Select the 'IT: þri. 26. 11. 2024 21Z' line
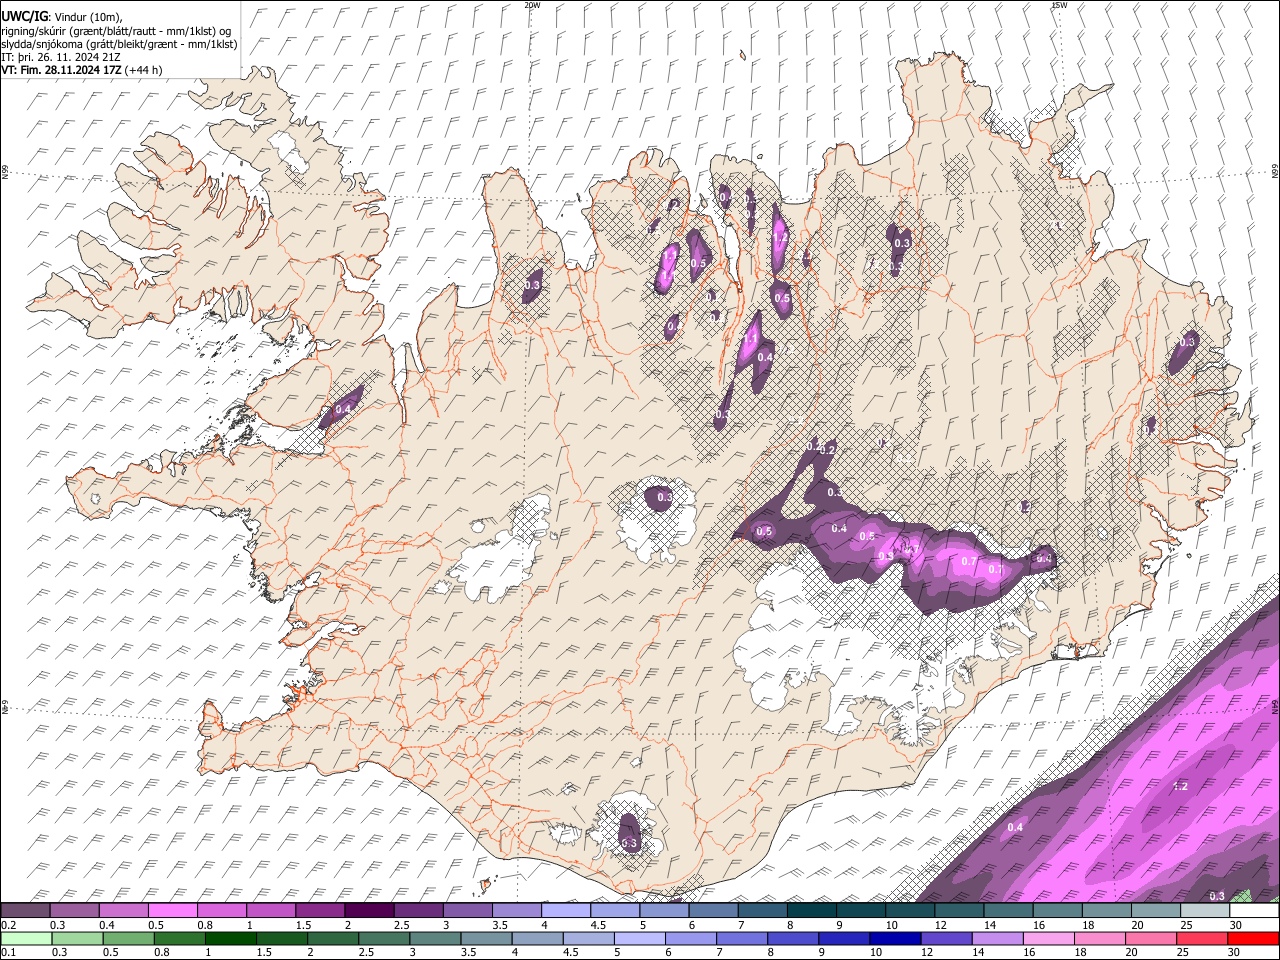This screenshot has width=1280, height=960. (61, 57)
